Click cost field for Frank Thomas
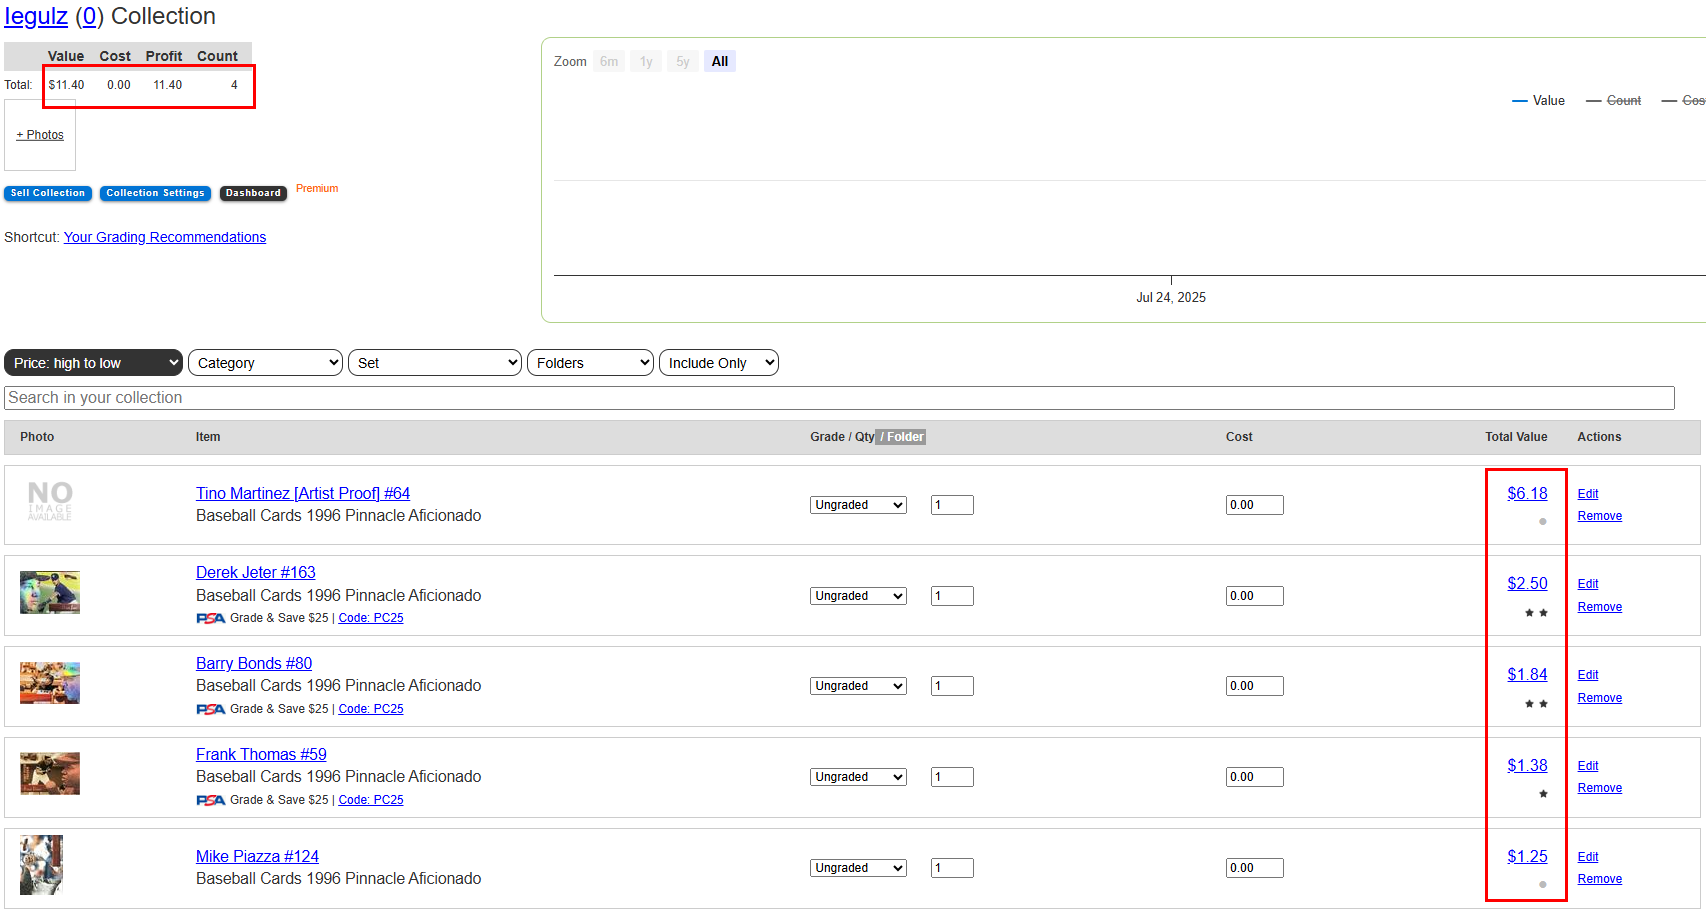This screenshot has height=918, width=1706. click(1255, 777)
